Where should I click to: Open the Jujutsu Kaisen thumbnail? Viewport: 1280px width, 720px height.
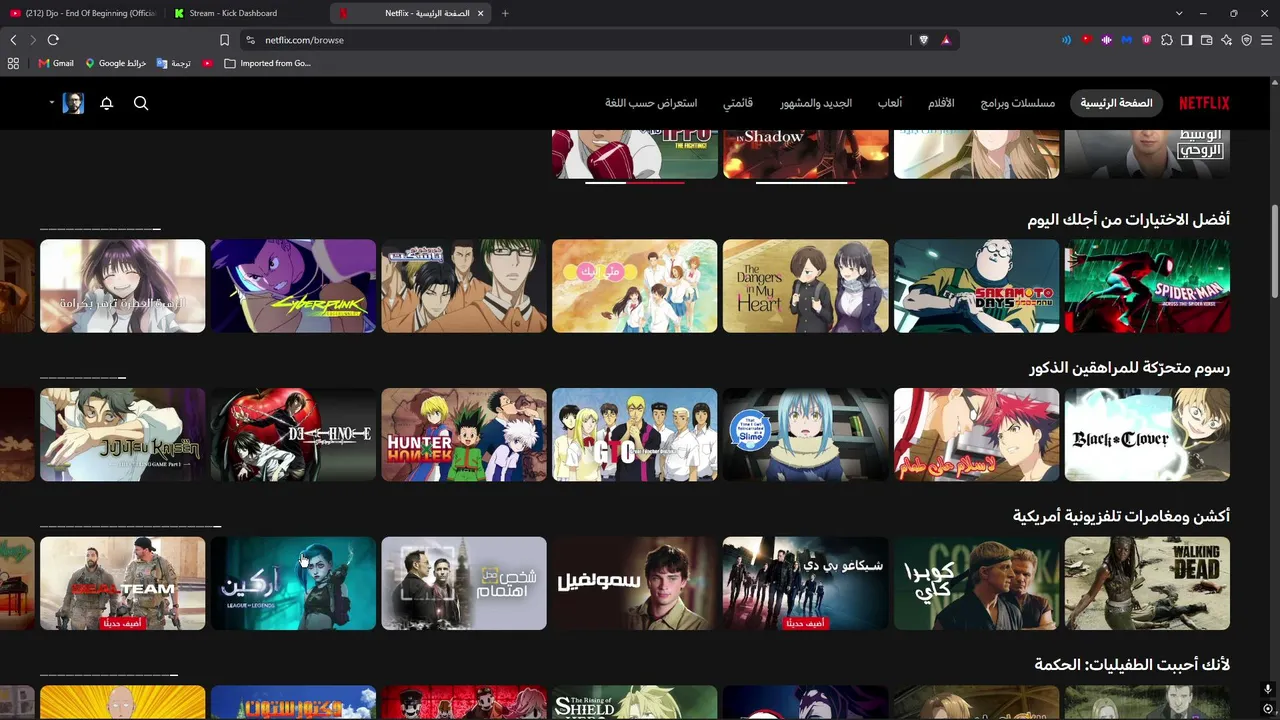tap(122, 435)
